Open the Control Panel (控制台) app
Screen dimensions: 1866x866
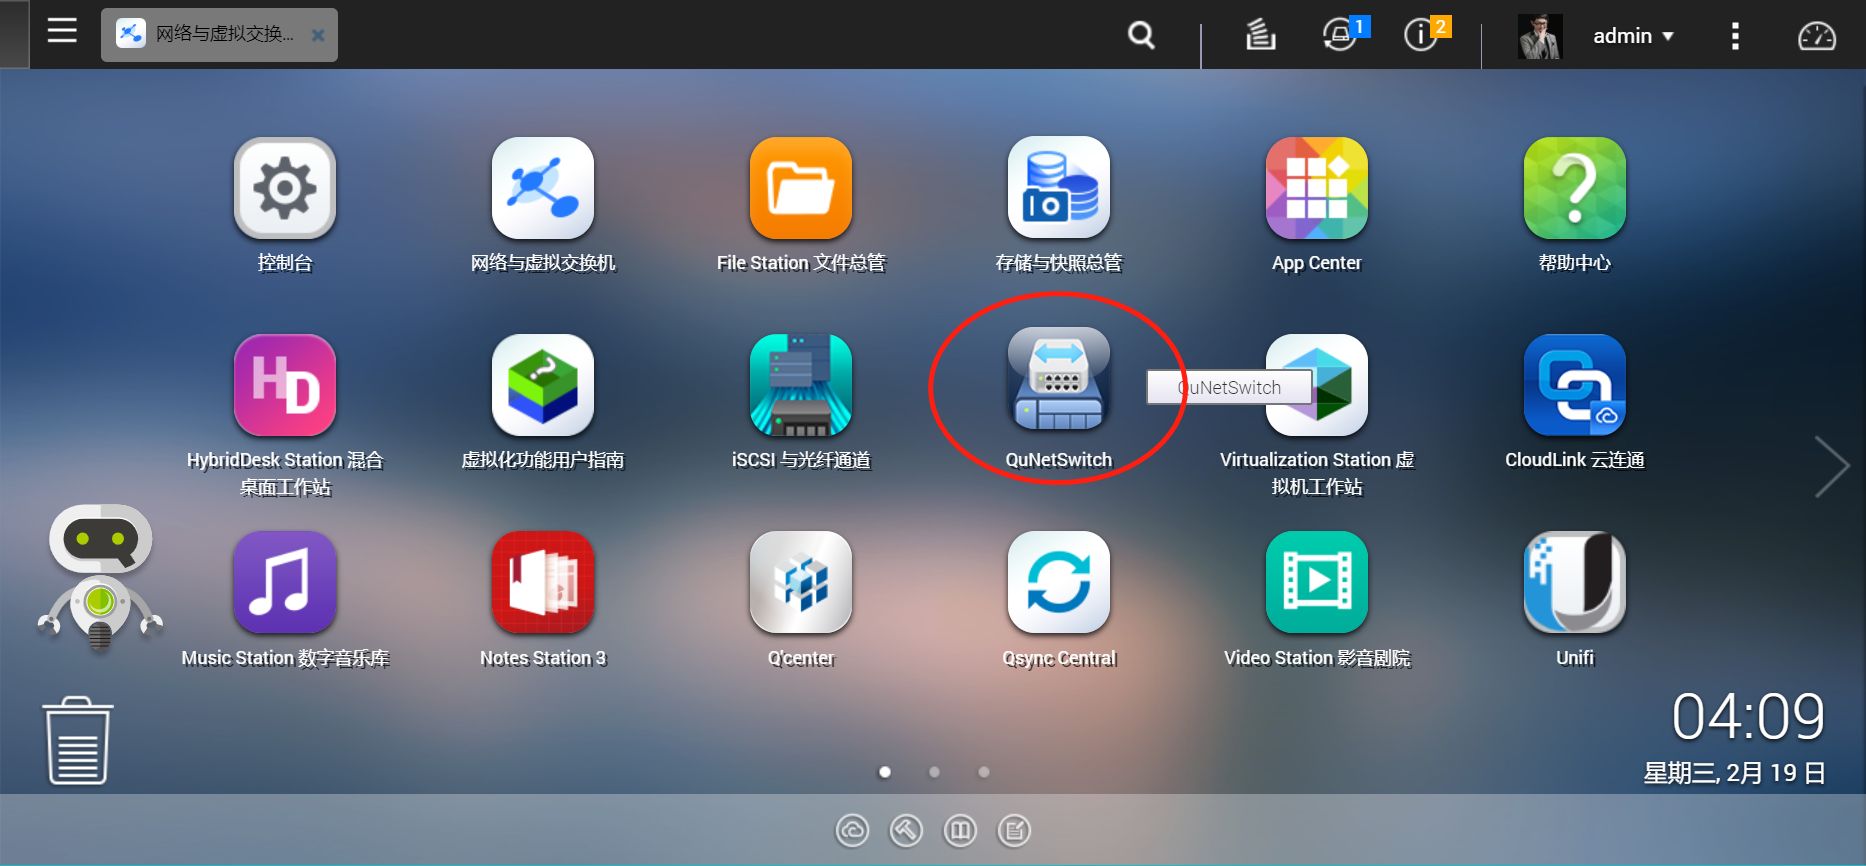click(285, 188)
